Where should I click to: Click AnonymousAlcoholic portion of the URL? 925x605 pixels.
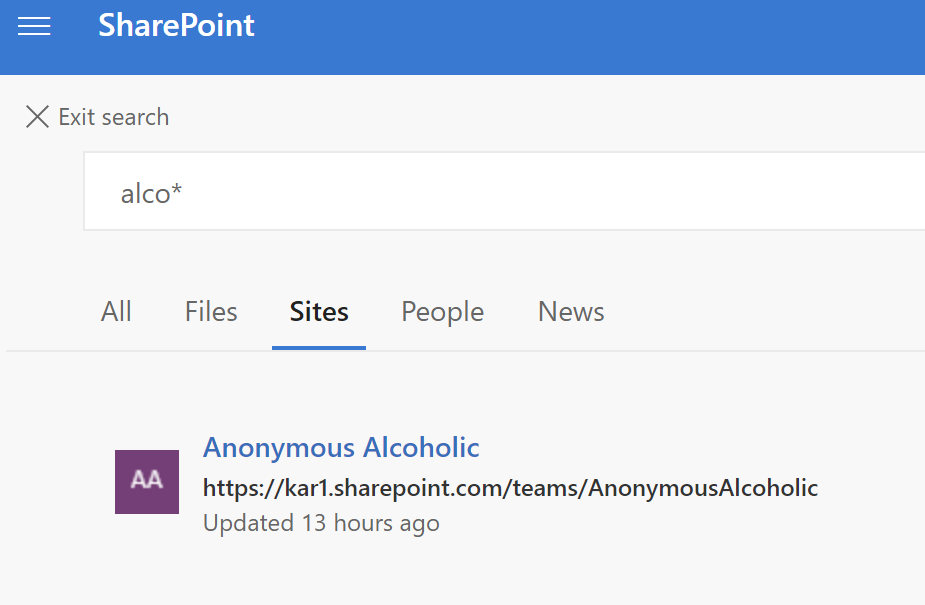[x=703, y=488]
